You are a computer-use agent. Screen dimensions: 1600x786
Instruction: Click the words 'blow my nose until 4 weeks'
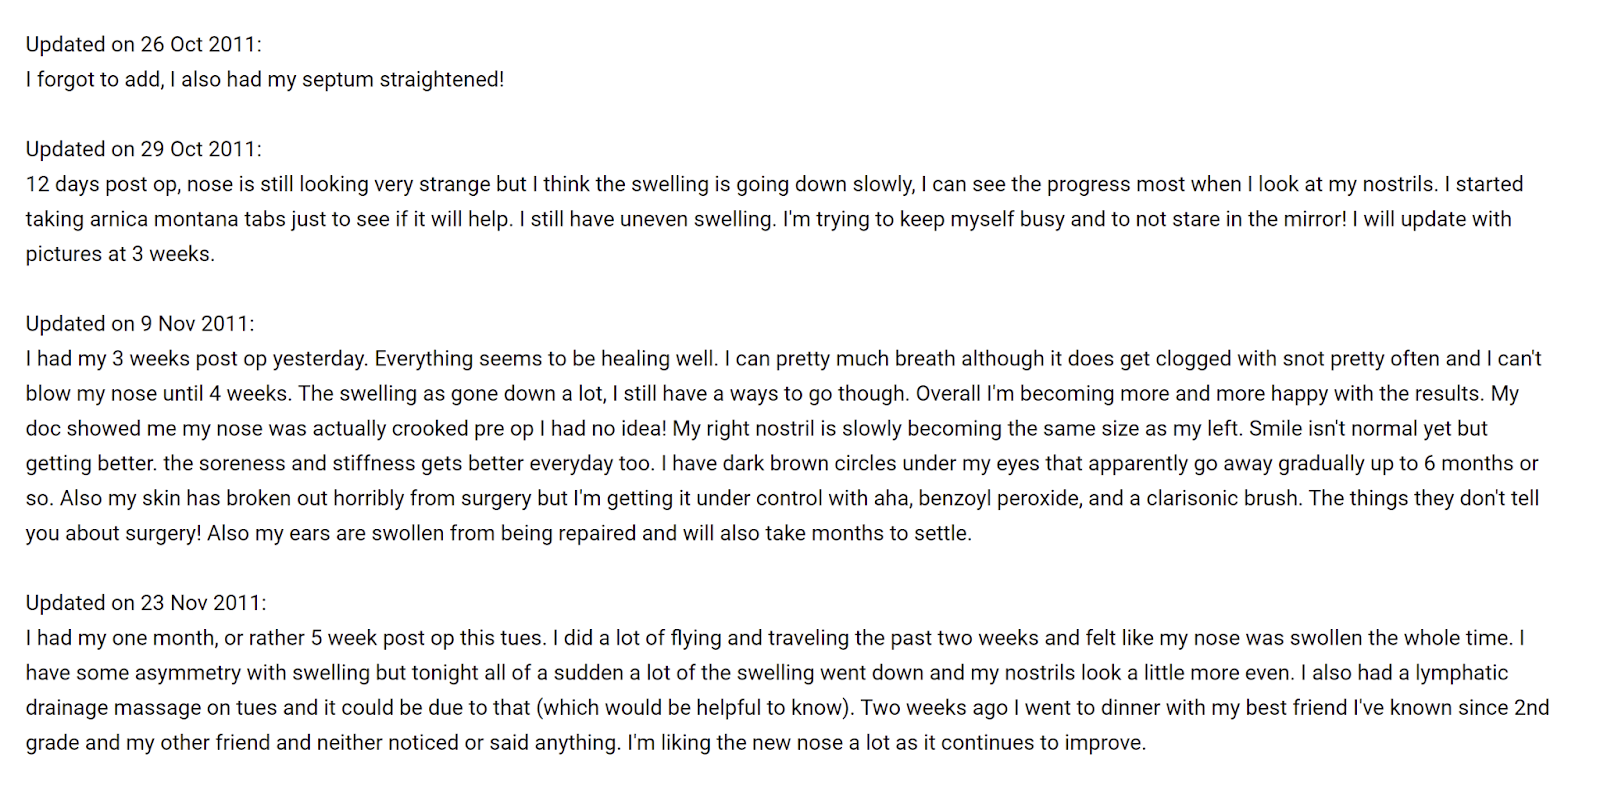coord(156,394)
